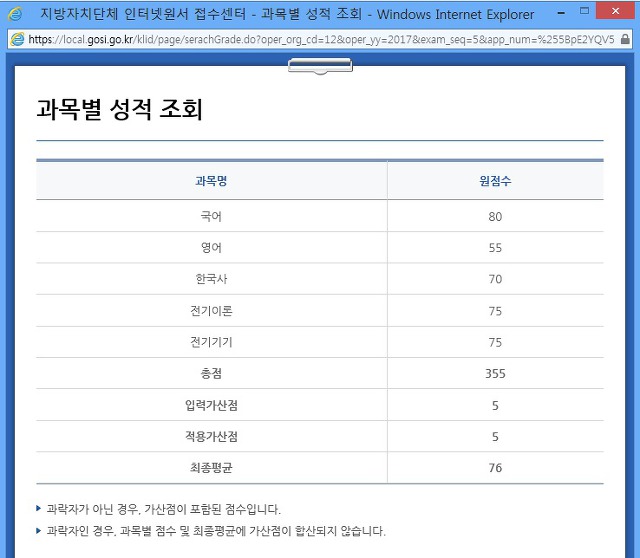The image size is (640, 558).
Task: Click the security lock icon
Action: pyautogui.click(x=625, y=39)
